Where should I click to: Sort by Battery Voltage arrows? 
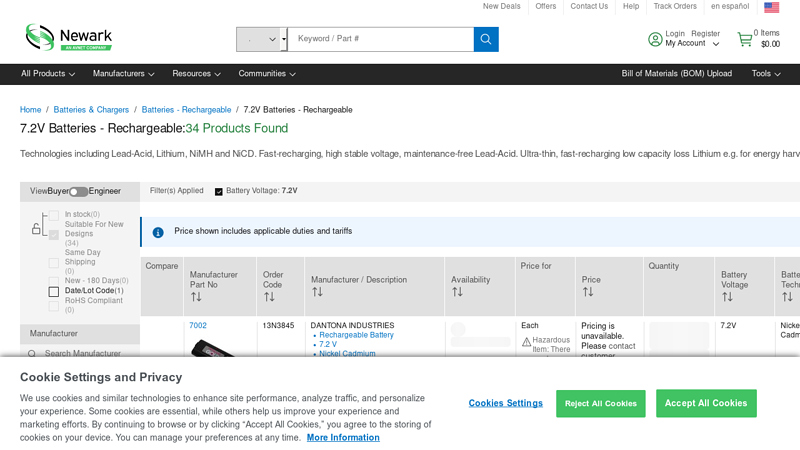pyautogui.click(x=727, y=297)
